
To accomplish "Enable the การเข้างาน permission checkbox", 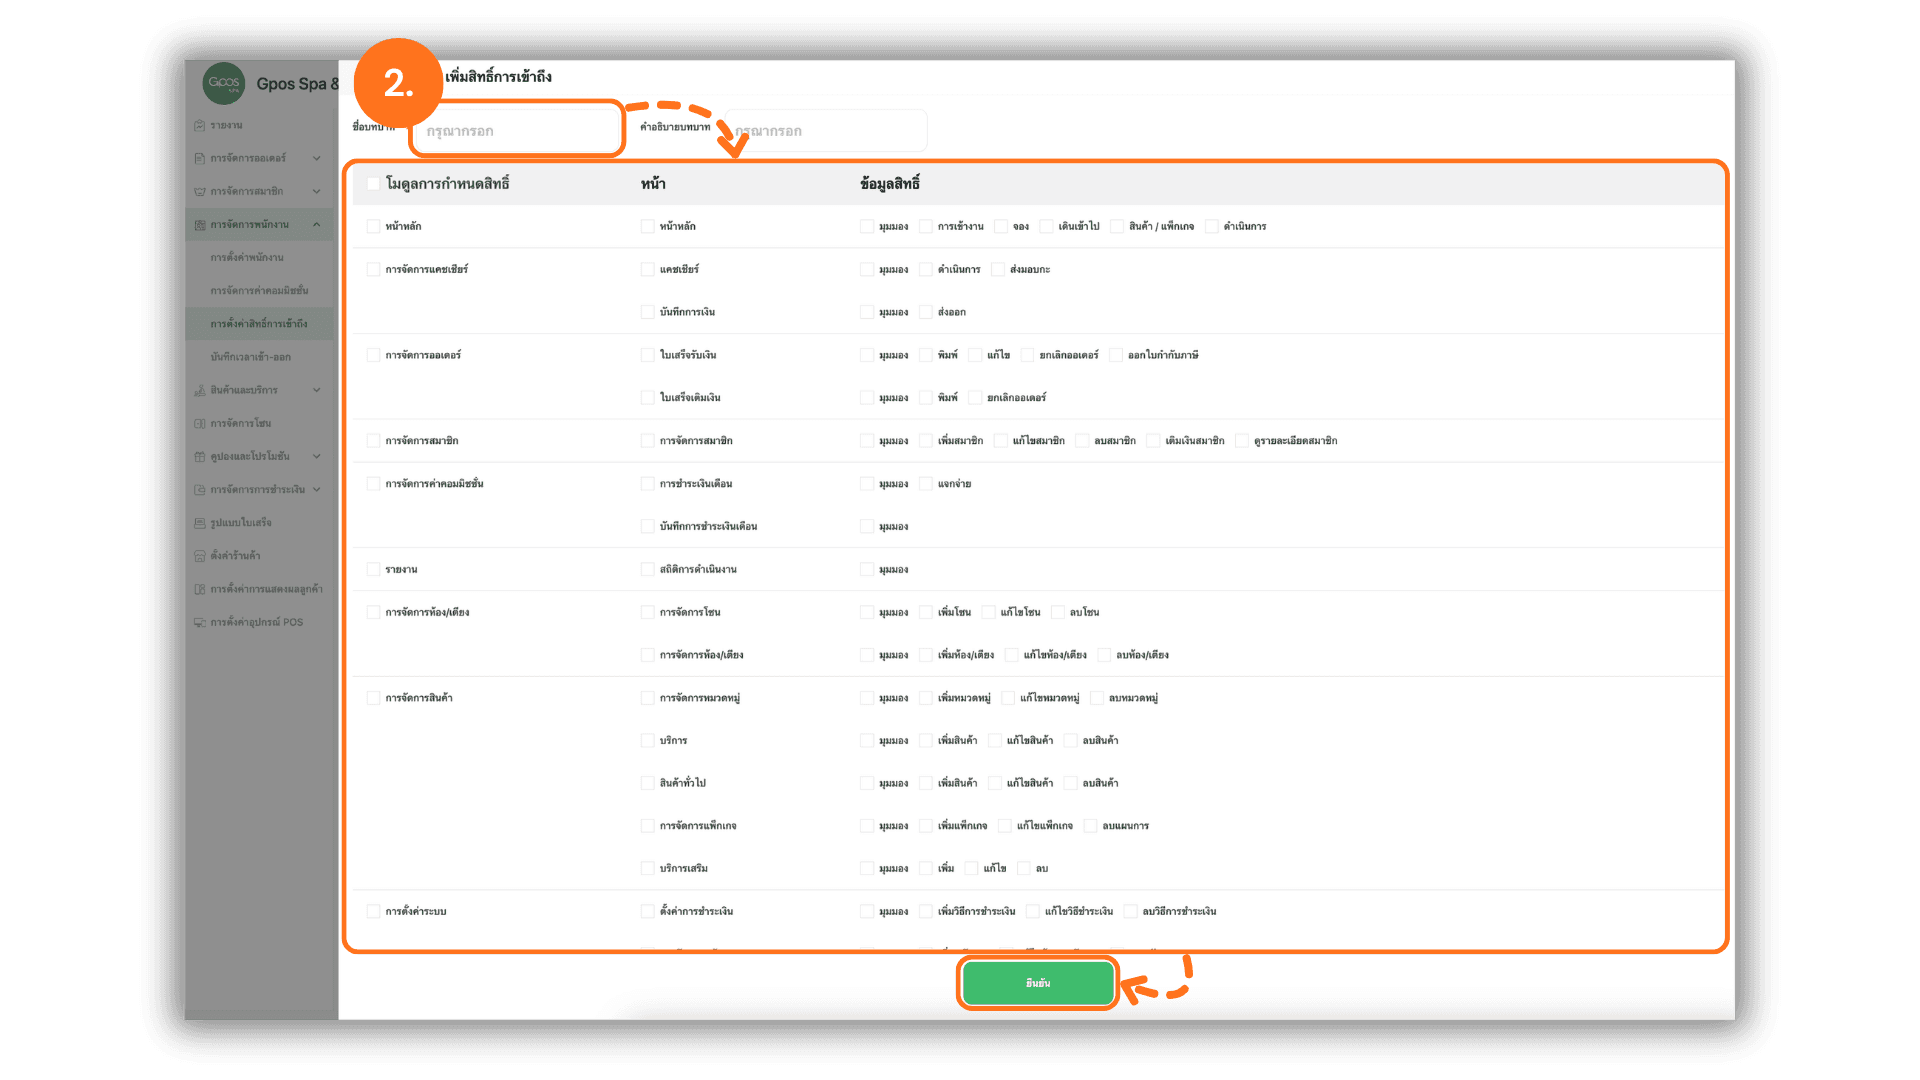I will click(x=926, y=226).
